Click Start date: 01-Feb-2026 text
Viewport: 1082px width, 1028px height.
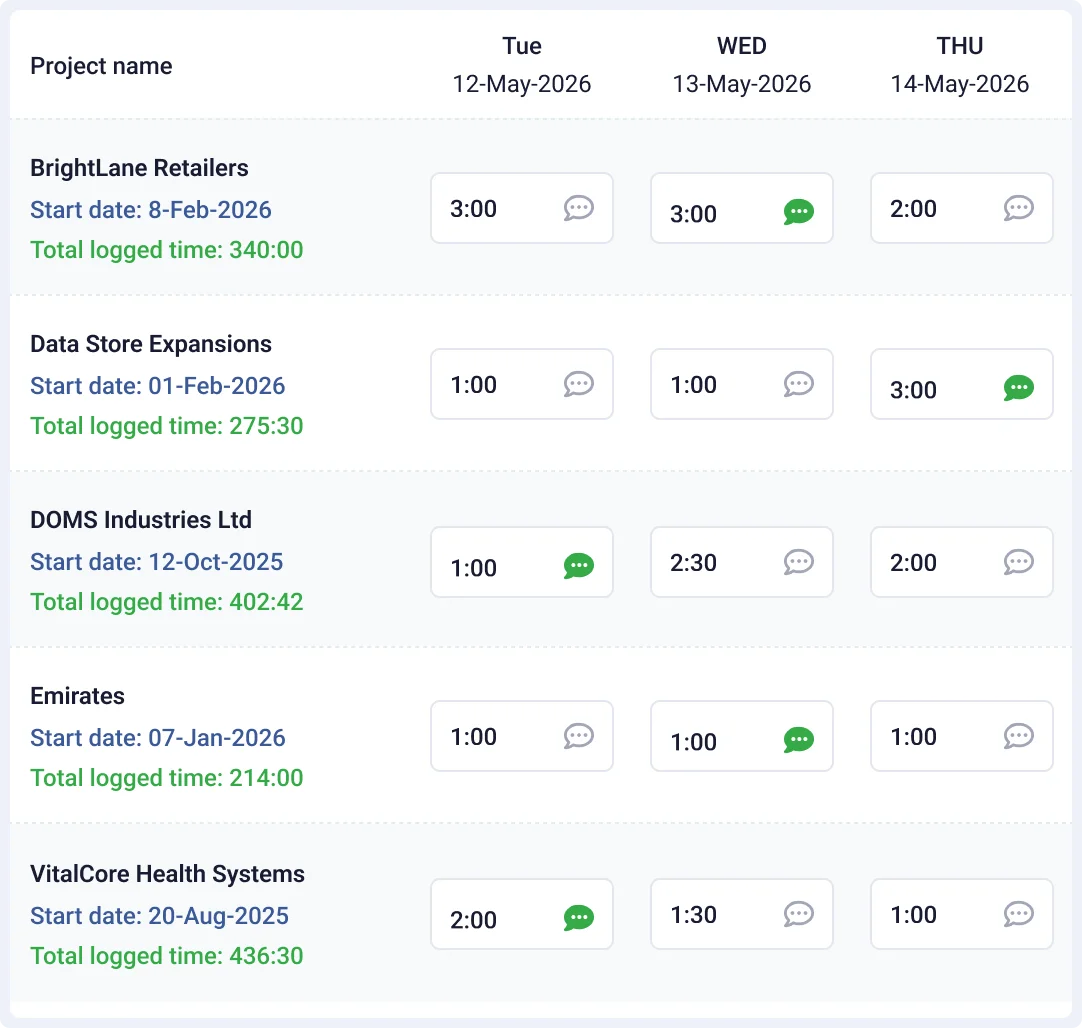click(158, 386)
